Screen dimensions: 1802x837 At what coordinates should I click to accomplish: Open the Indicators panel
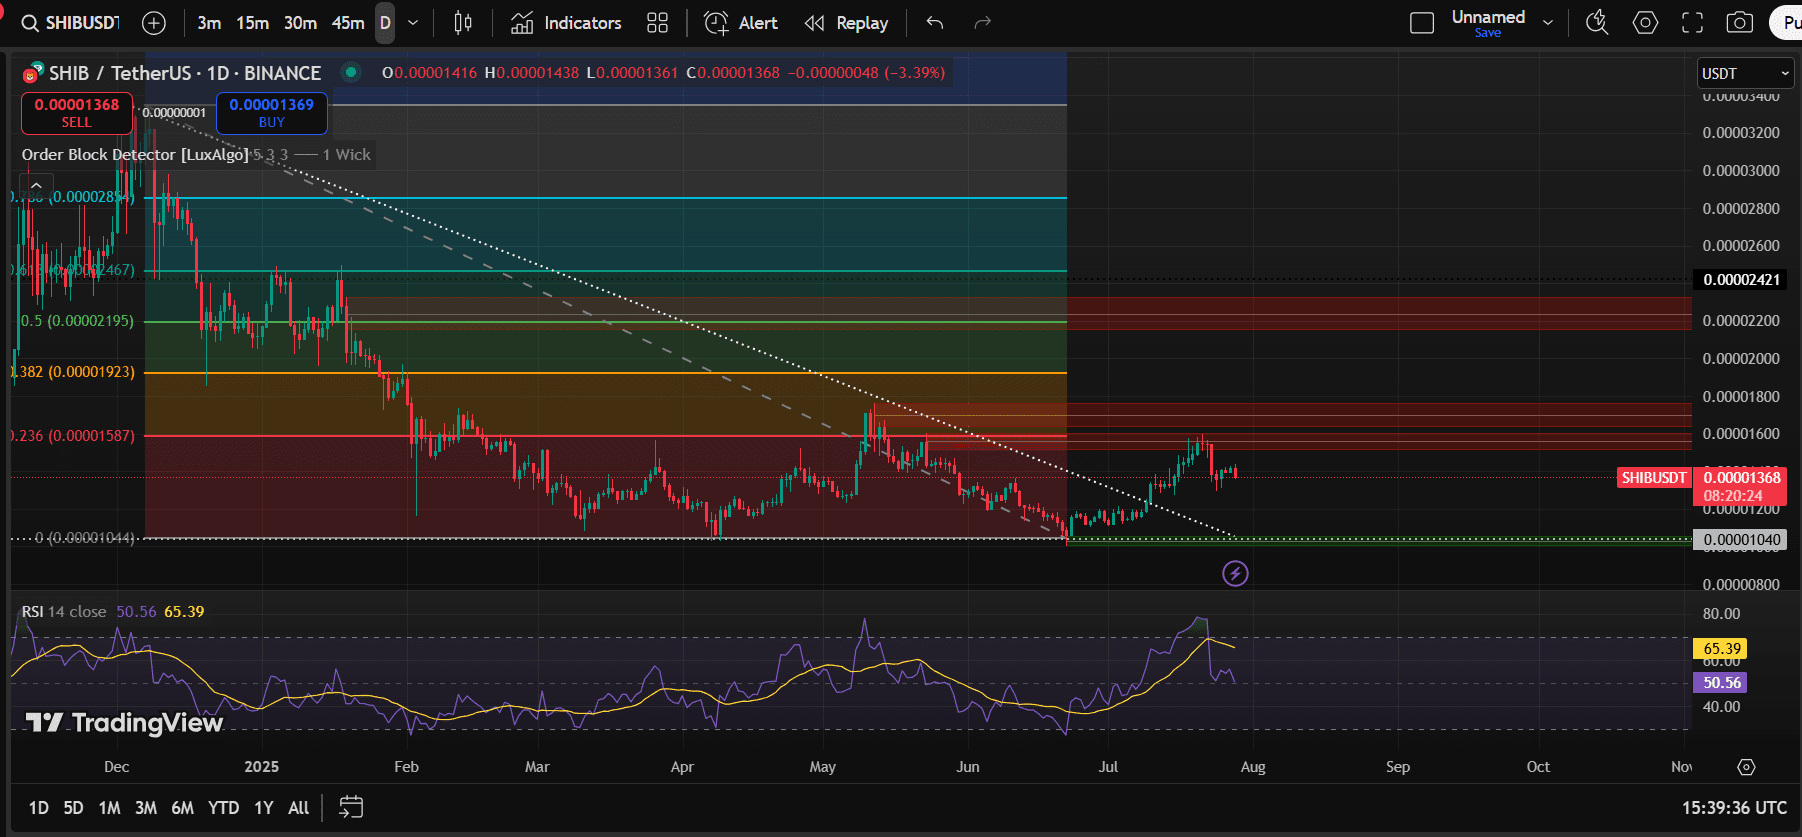coord(566,23)
